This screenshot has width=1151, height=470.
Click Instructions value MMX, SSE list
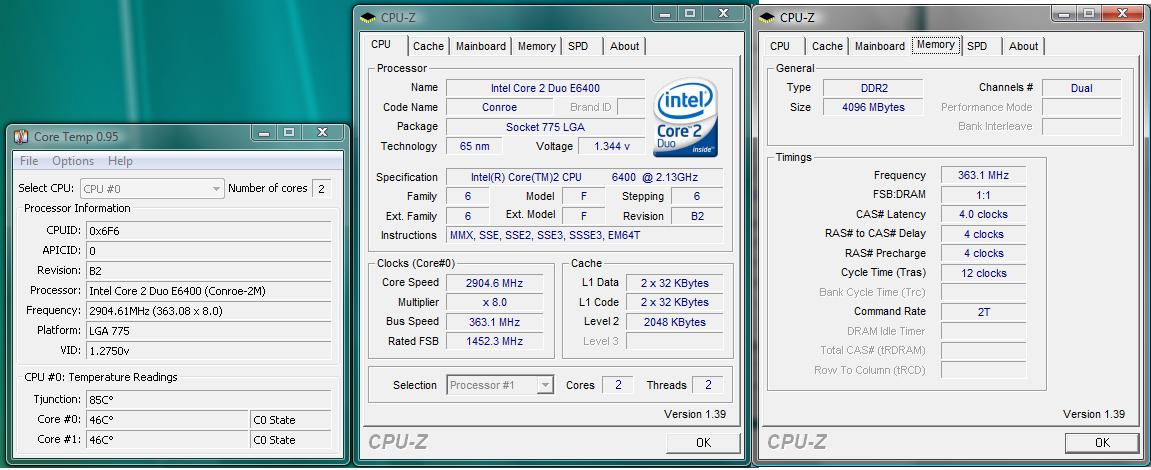(x=584, y=236)
